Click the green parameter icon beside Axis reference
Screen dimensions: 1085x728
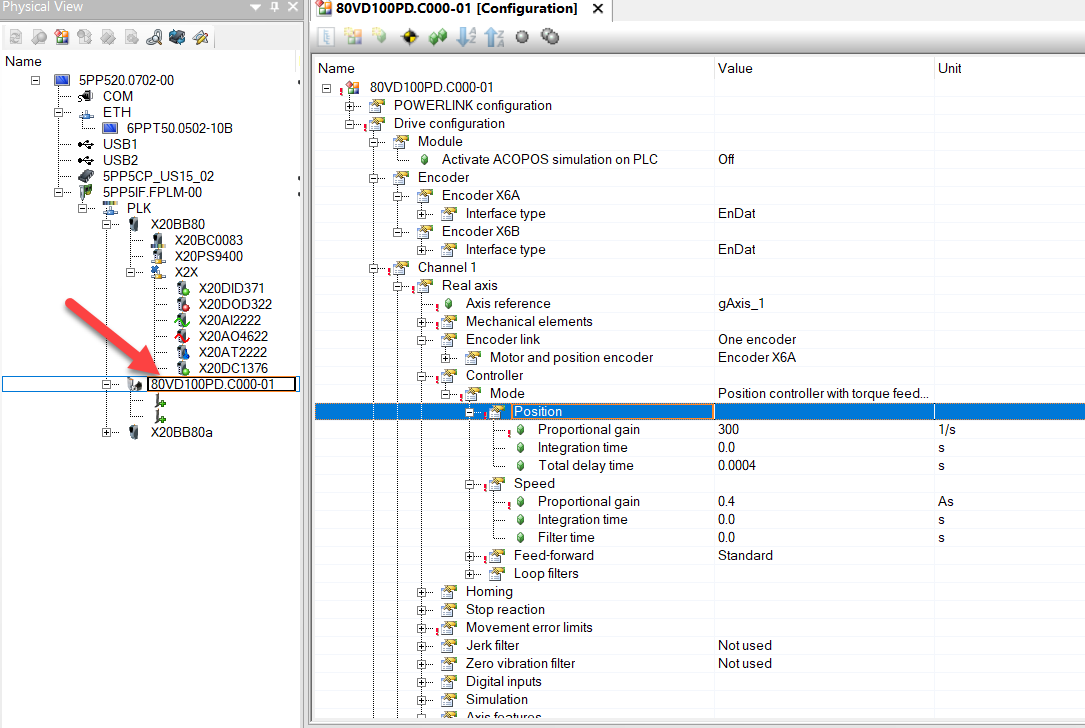click(x=448, y=304)
